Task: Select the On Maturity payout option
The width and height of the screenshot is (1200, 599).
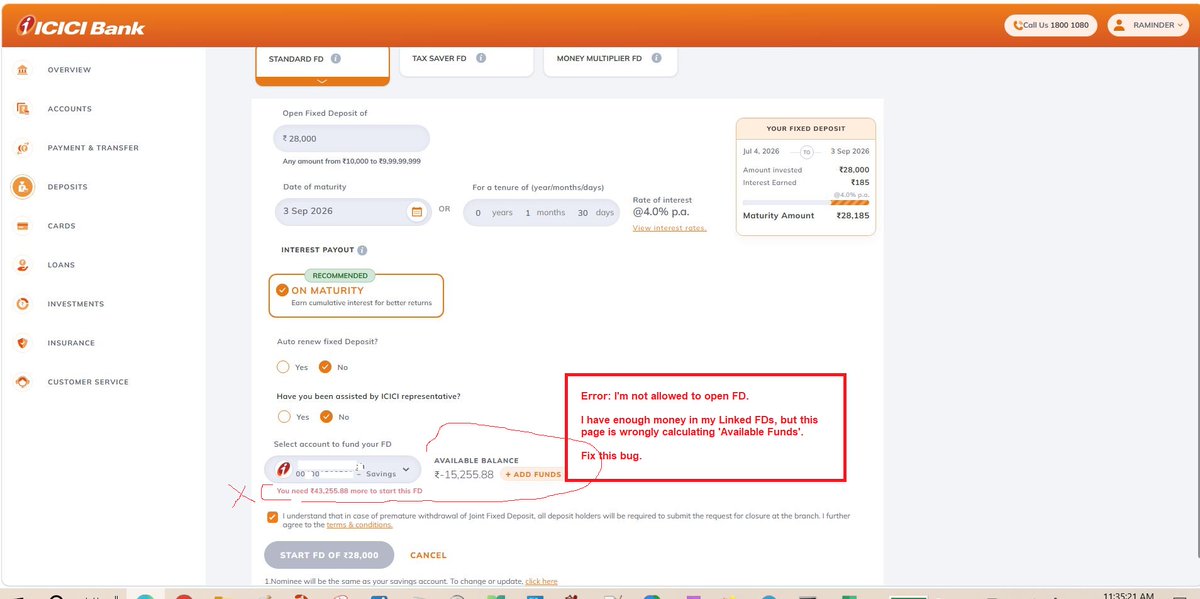Action: point(356,295)
